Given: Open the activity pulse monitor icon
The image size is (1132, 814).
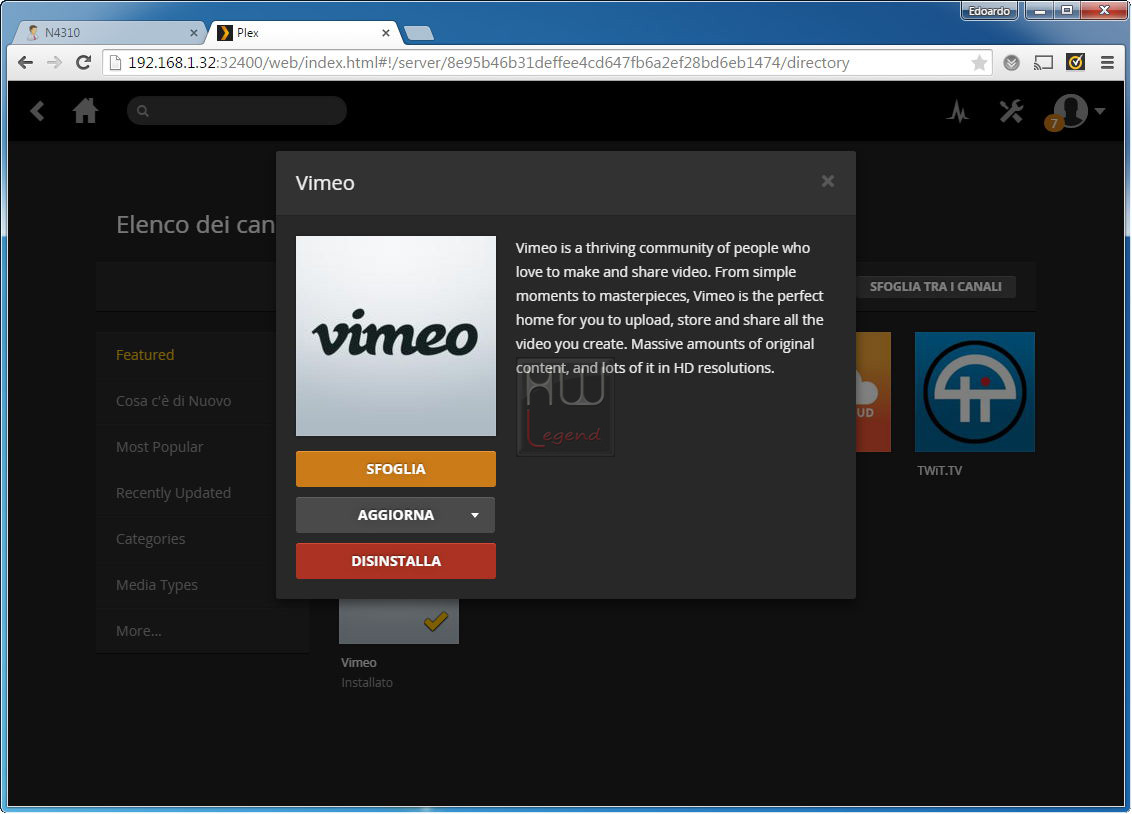Looking at the screenshot, I should (958, 111).
